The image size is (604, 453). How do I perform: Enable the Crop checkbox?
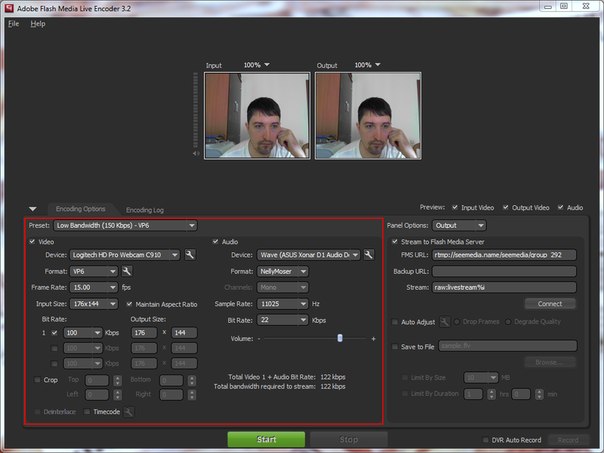click(x=37, y=380)
